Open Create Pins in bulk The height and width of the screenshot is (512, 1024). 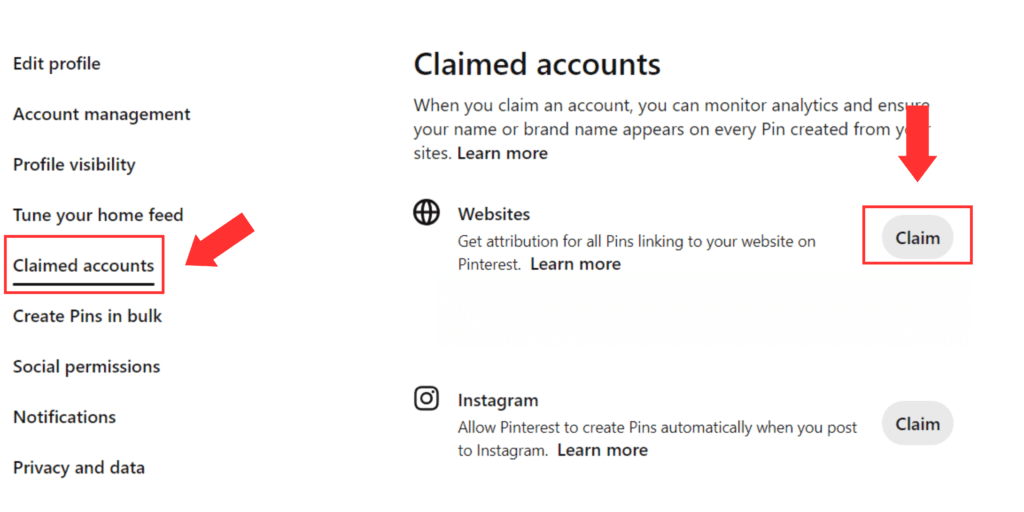click(x=88, y=316)
